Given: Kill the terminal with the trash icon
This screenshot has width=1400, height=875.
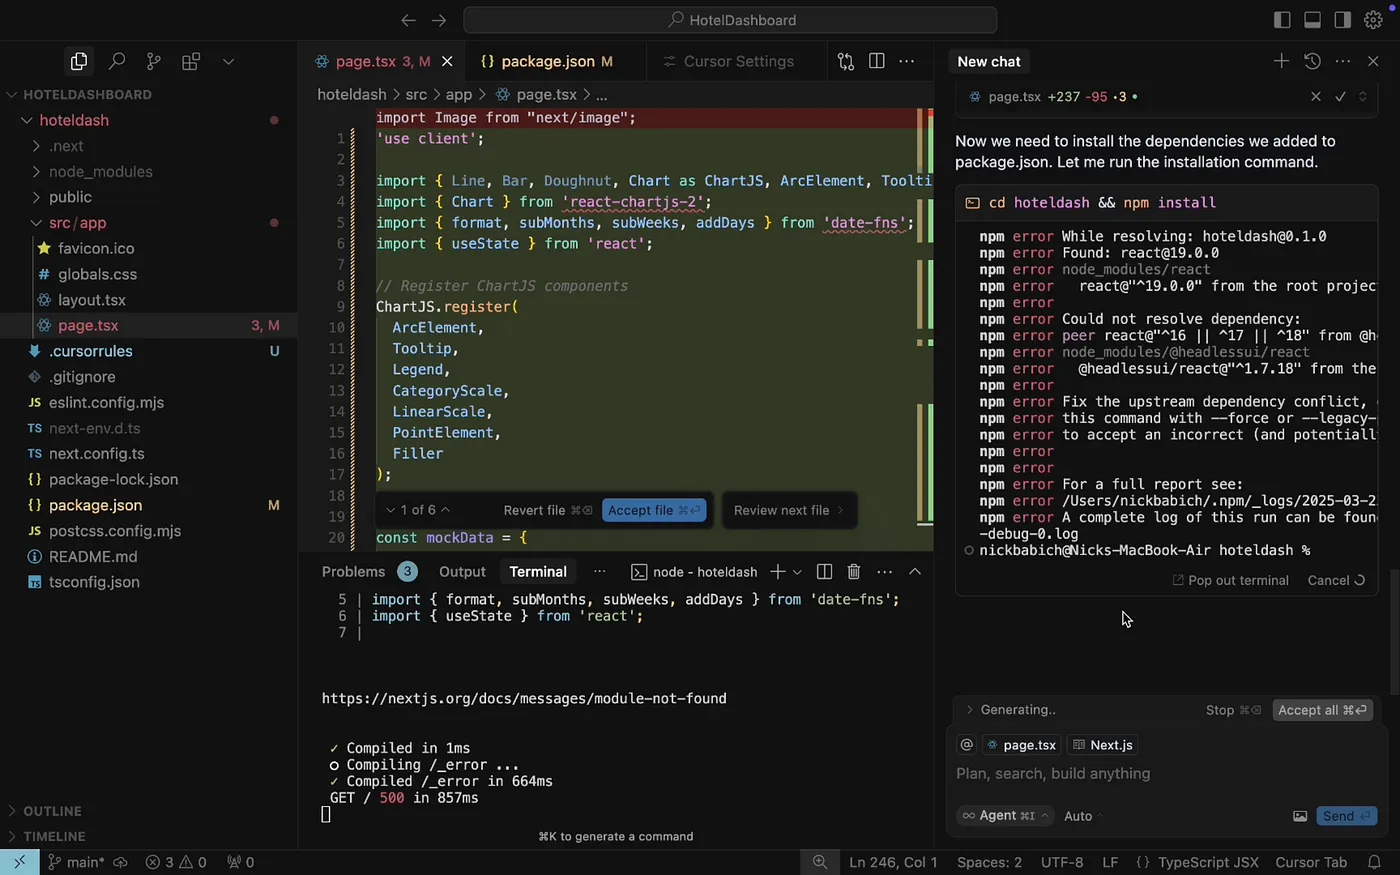Looking at the screenshot, I should (x=853, y=571).
